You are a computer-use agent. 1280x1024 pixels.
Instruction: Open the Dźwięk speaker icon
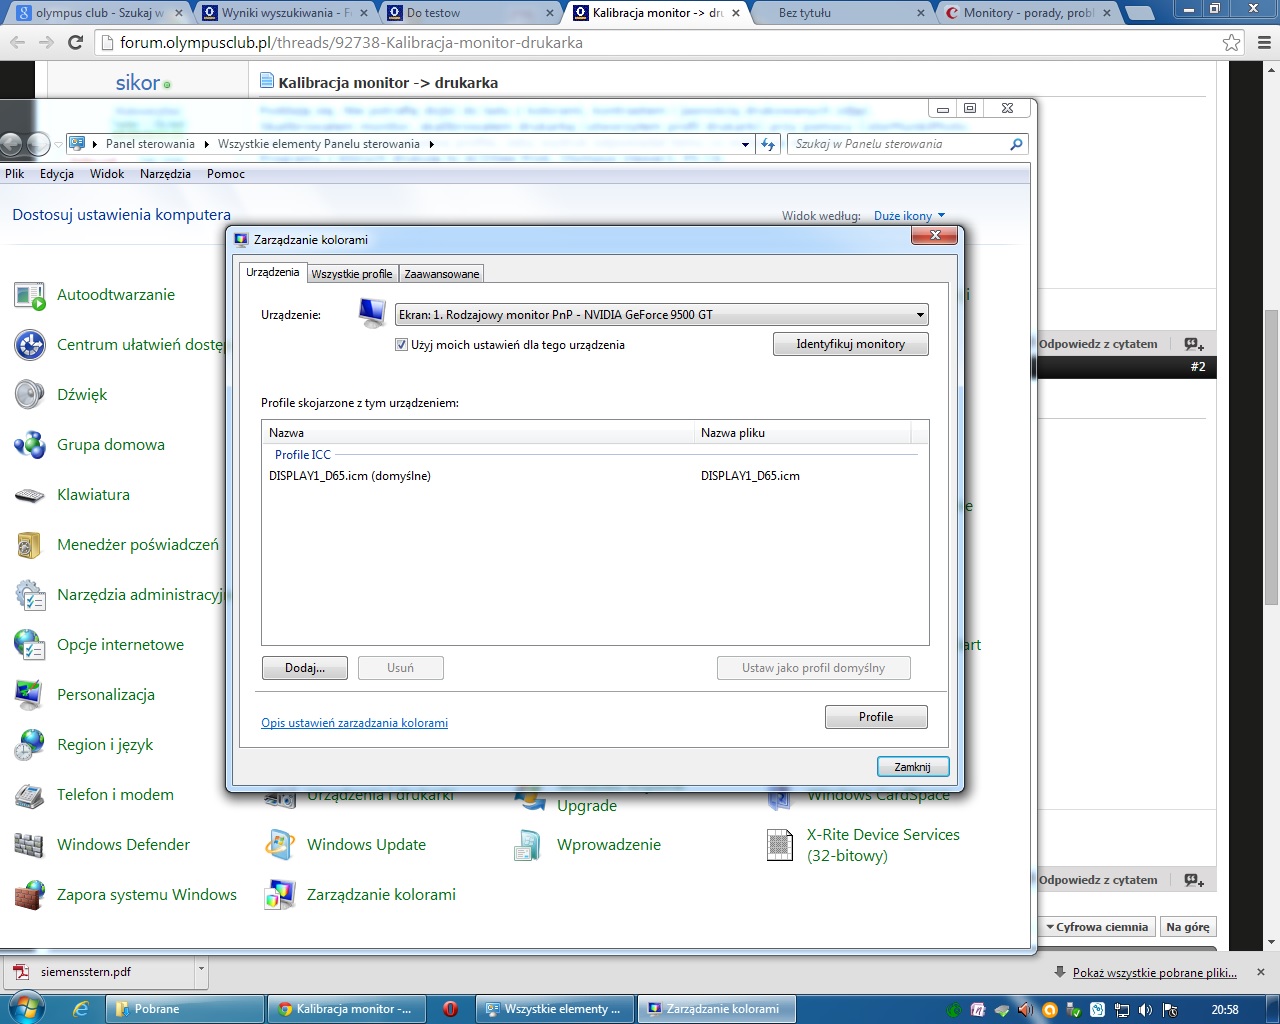point(30,395)
